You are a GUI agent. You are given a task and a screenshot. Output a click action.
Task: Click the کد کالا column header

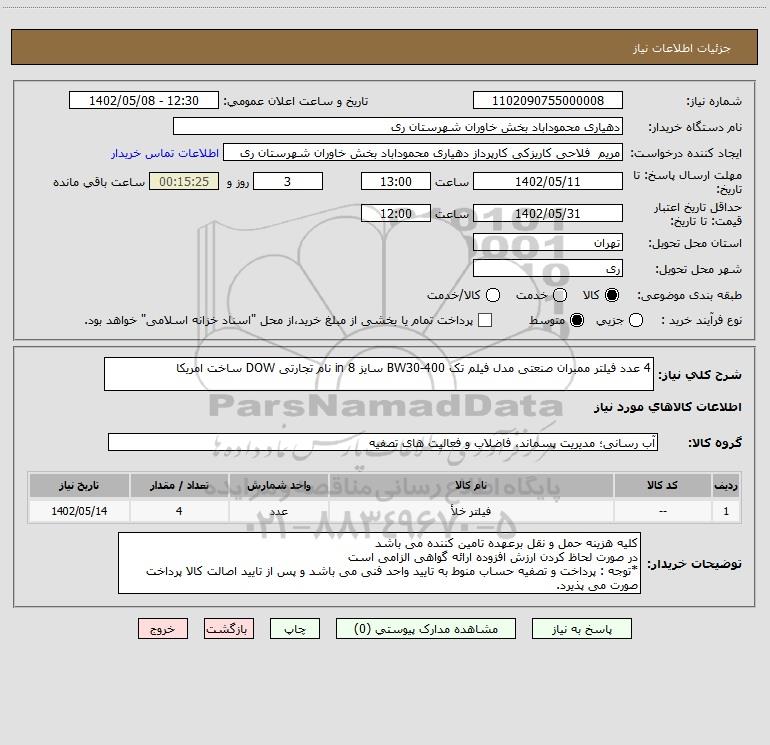[x=662, y=486]
